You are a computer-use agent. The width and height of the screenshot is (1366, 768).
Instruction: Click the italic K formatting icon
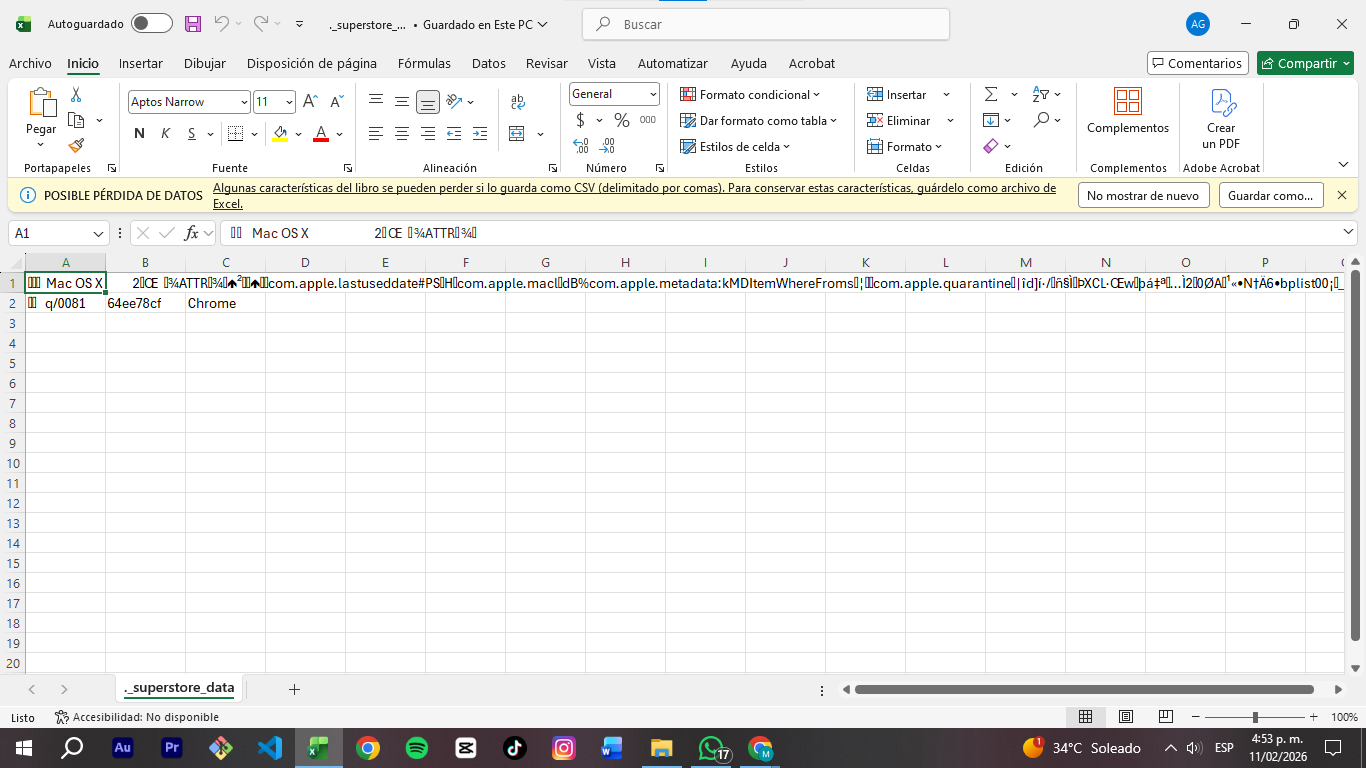pos(165,134)
